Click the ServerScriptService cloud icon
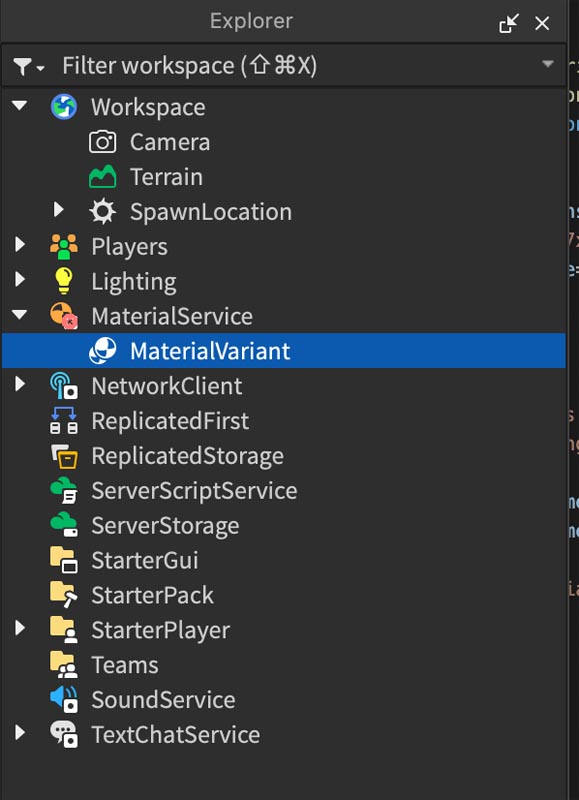The height and width of the screenshot is (800, 579). (64, 490)
